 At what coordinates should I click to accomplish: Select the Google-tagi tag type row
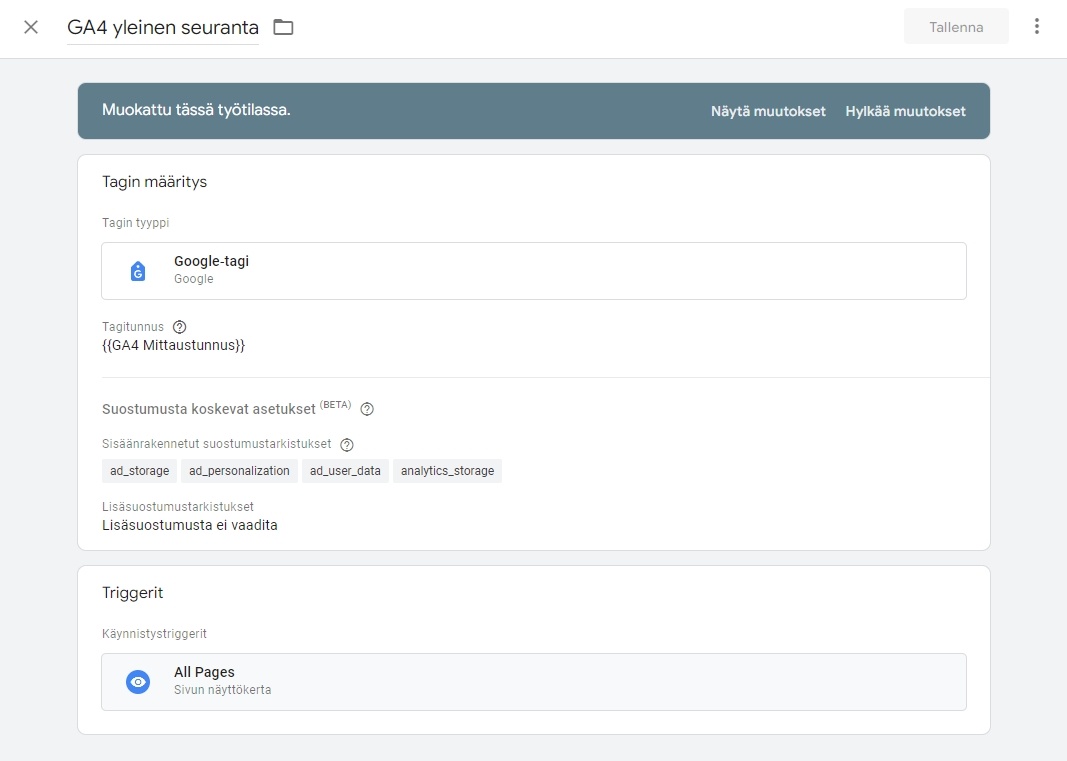coord(534,271)
